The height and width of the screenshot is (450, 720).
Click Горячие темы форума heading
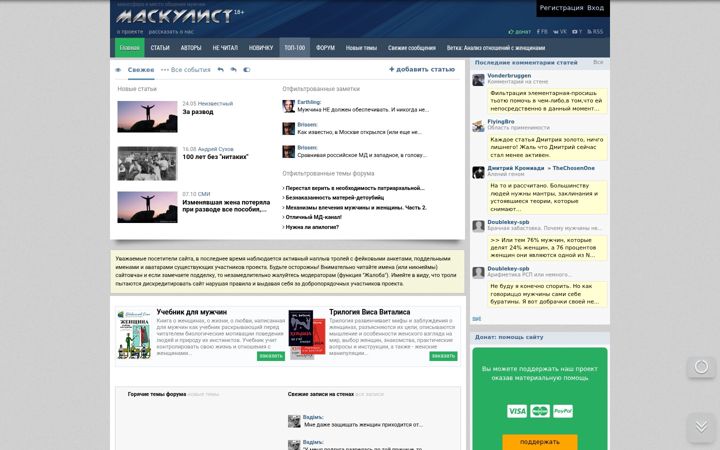157,394
